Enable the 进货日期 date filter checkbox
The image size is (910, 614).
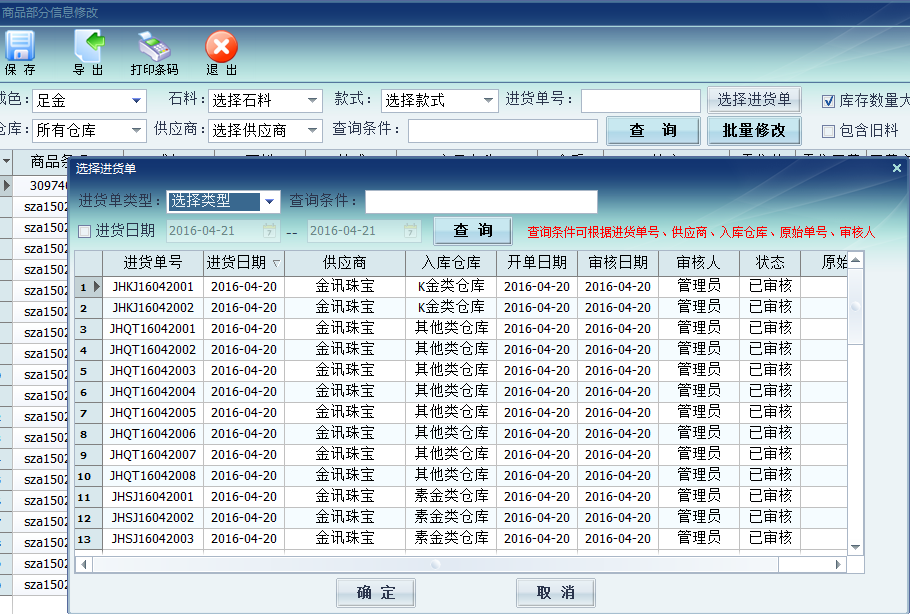tap(85, 231)
